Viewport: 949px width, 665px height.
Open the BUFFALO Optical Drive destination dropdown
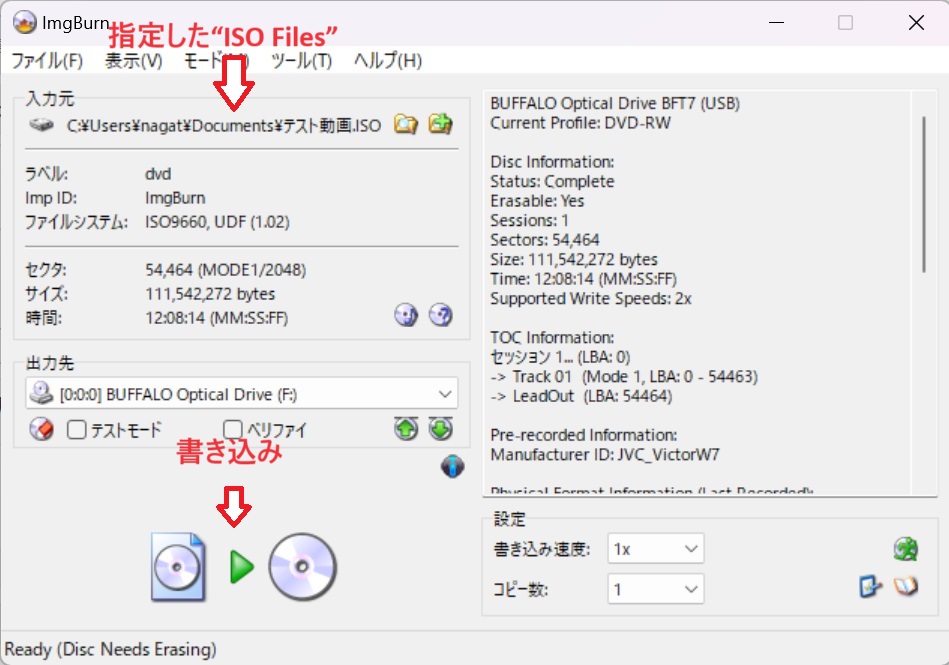click(241, 394)
